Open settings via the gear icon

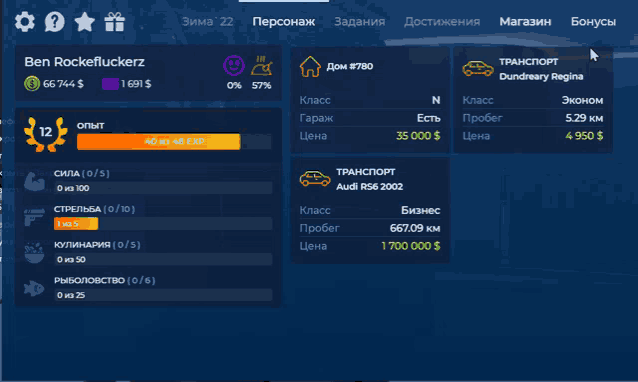25,22
